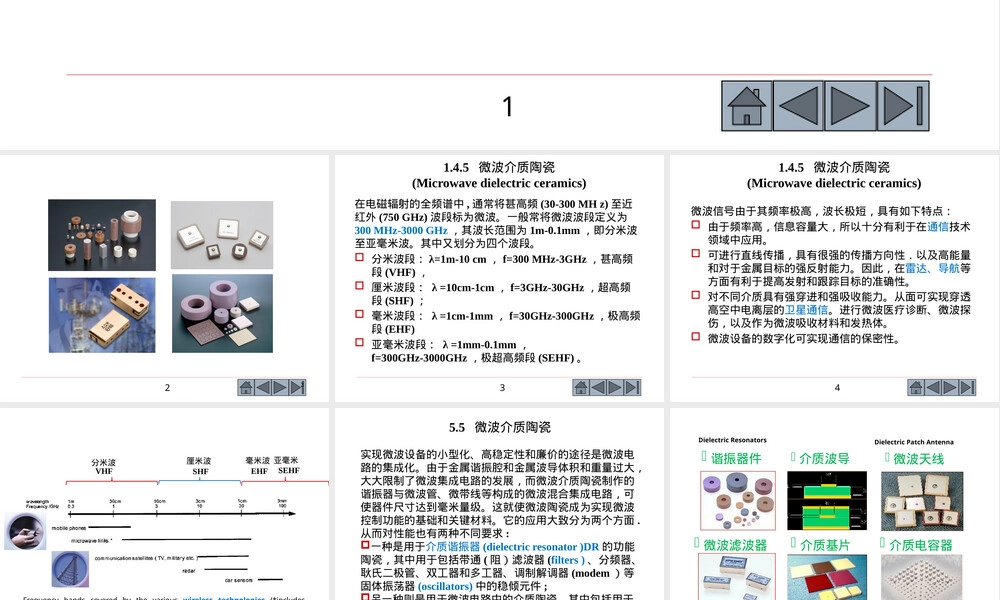Click the small End icon on slide 2
The image size is (1000, 600).
[297, 387]
